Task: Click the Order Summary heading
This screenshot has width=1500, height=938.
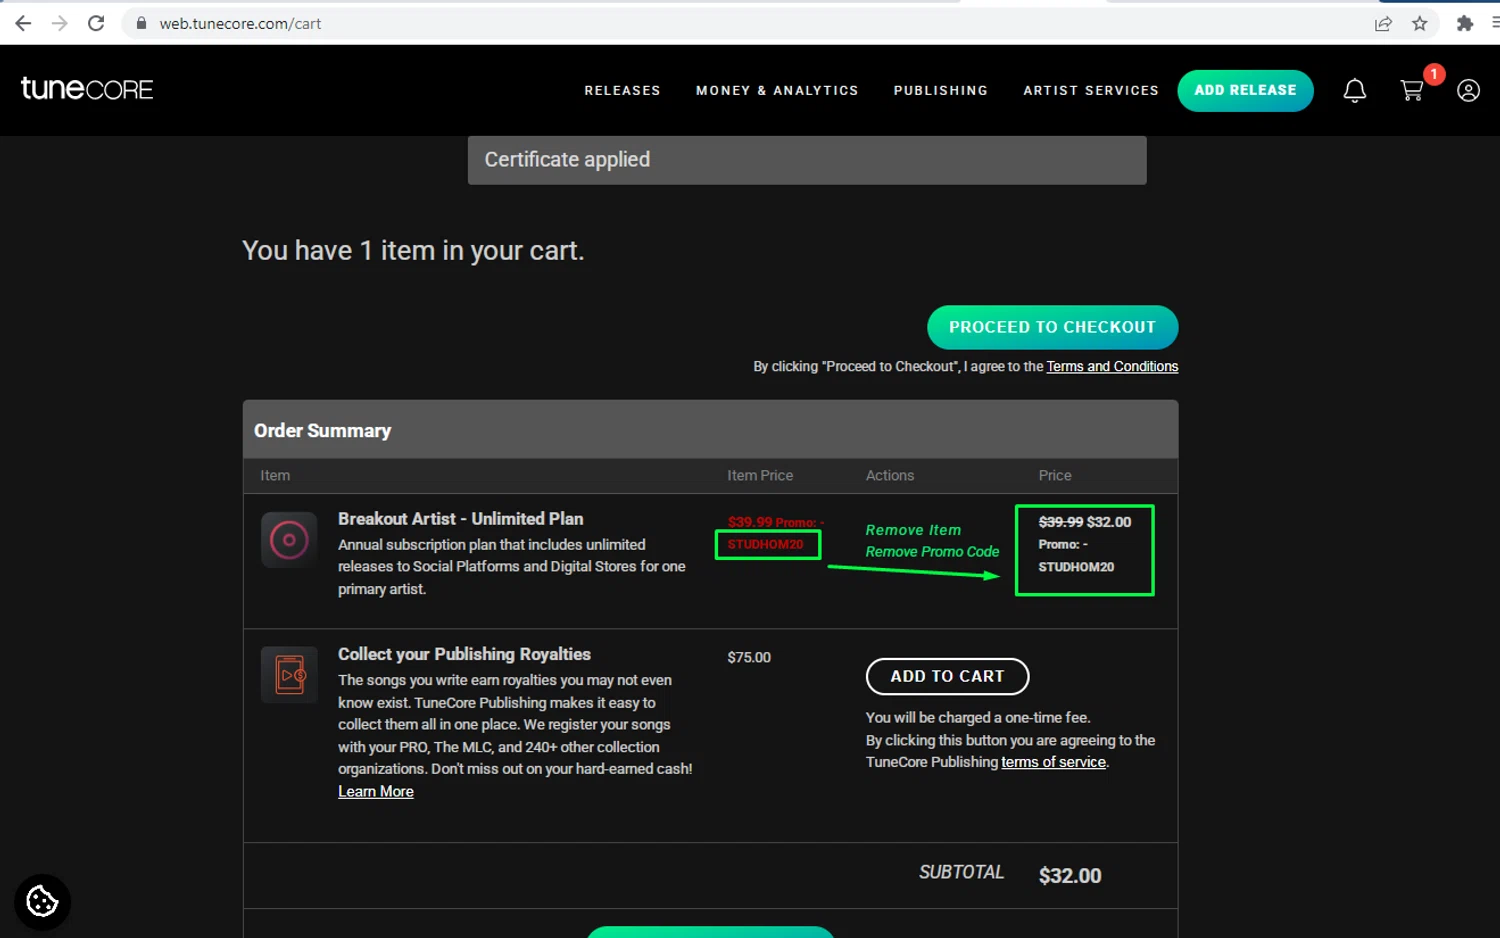Action: point(322,431)
